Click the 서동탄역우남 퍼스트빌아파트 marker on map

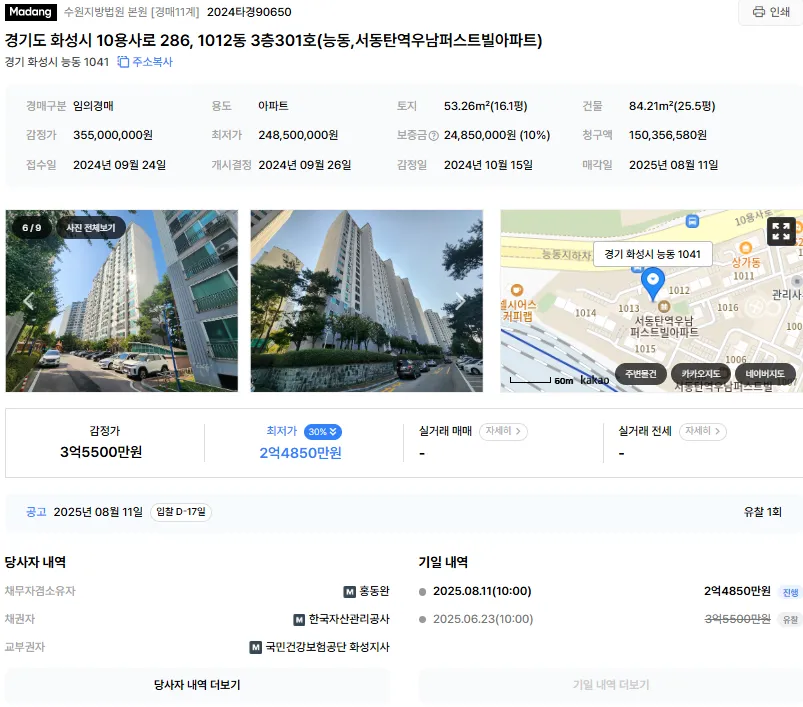(664, 307)
